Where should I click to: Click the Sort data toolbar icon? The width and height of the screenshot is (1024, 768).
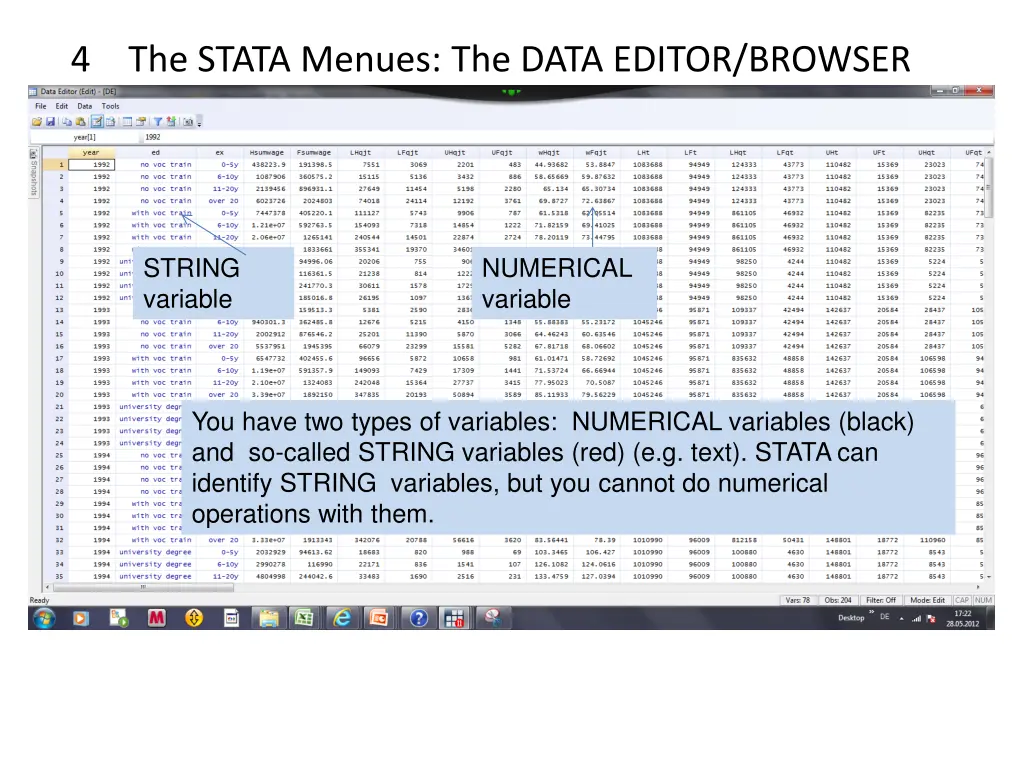coord(171,121)
